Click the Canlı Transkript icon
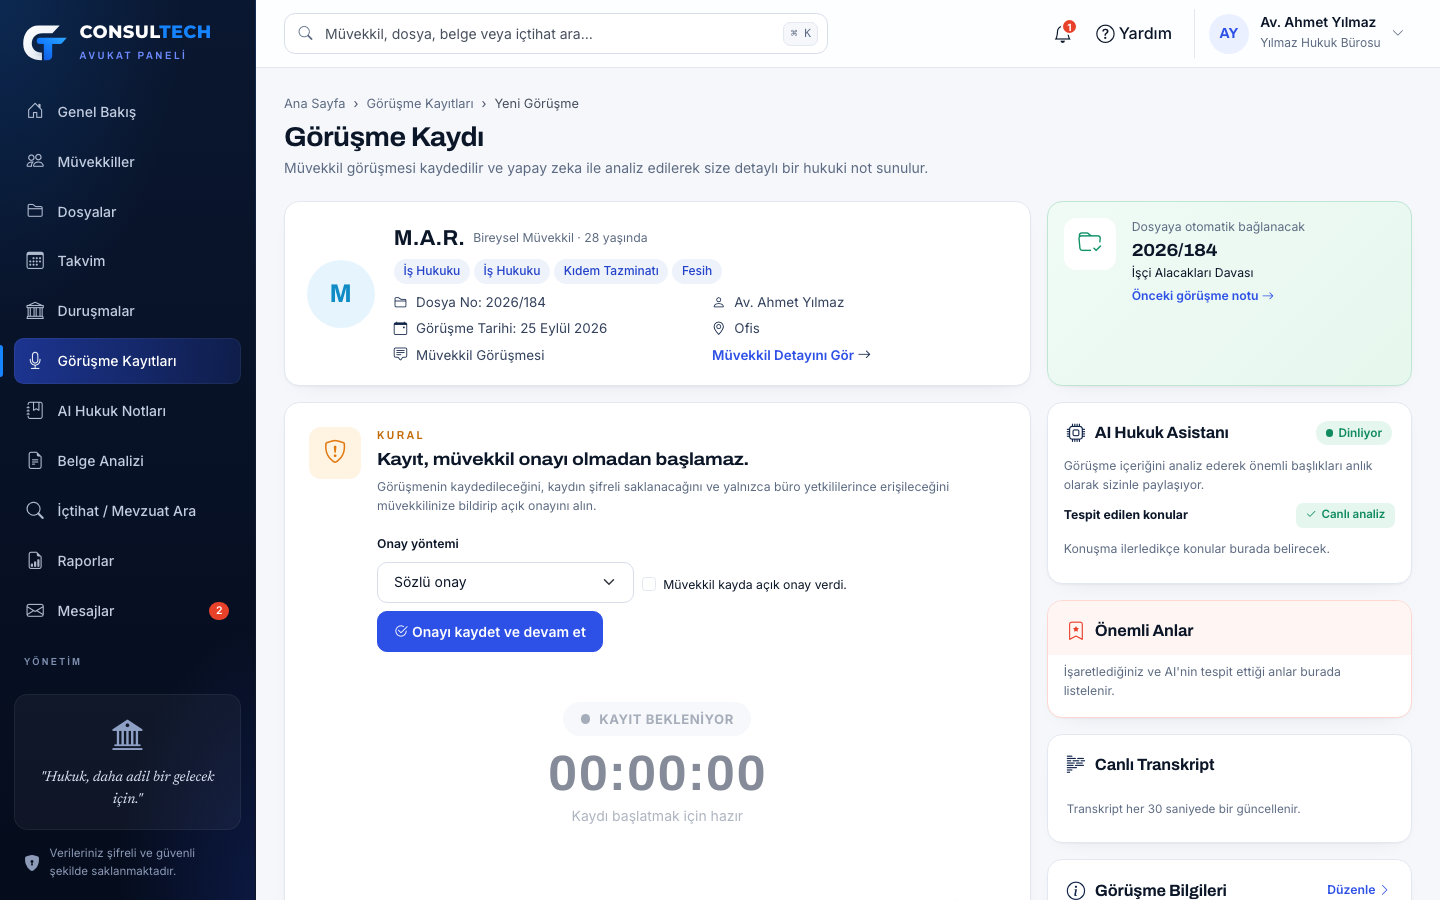 (x=1076, y=765)
